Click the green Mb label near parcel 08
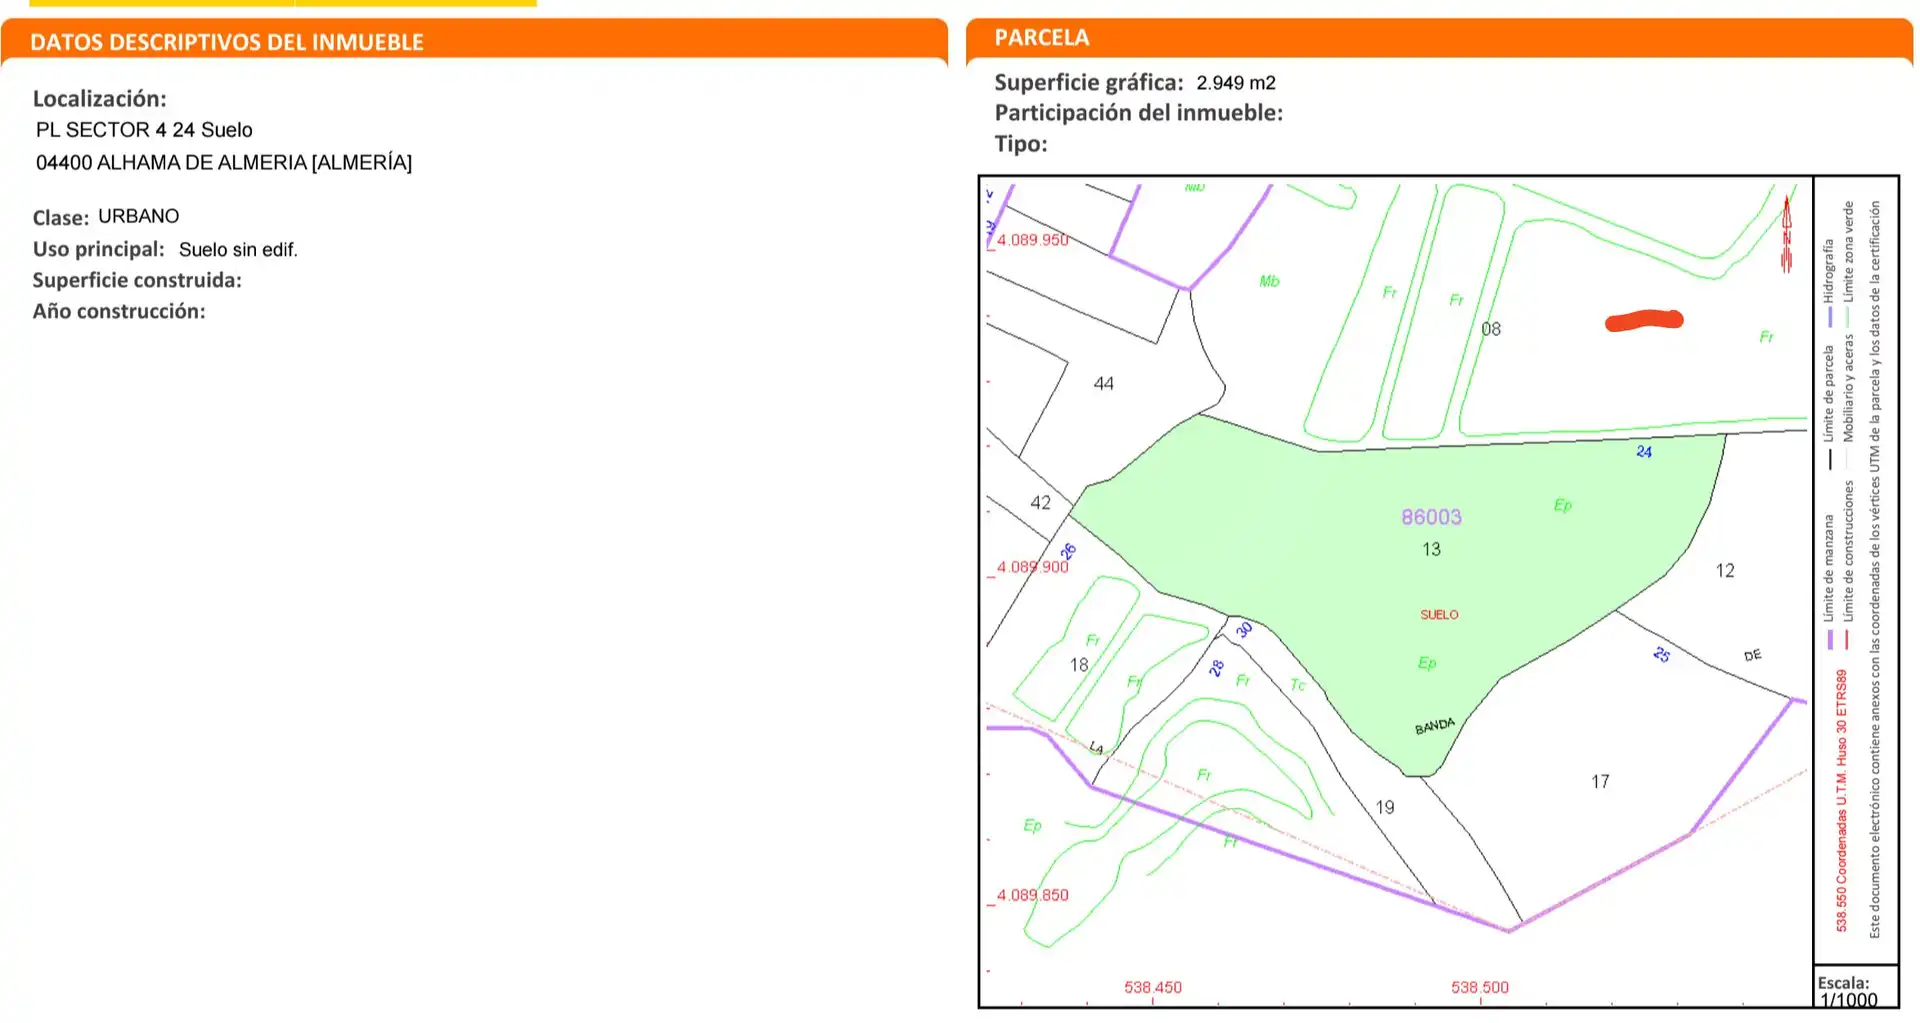The image size is (1920, 1023). tap(1269, 281)
